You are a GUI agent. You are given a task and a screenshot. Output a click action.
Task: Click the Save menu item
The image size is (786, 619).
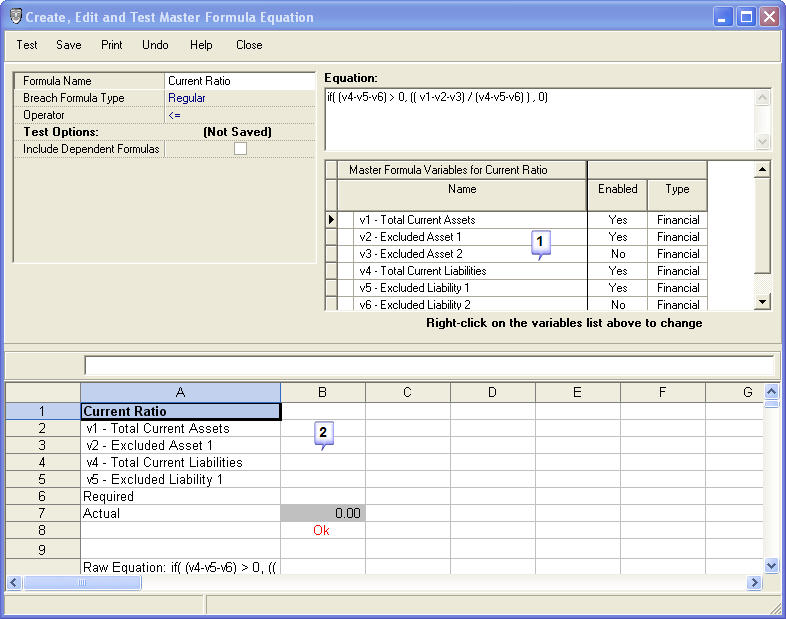(x=69, y=45)
